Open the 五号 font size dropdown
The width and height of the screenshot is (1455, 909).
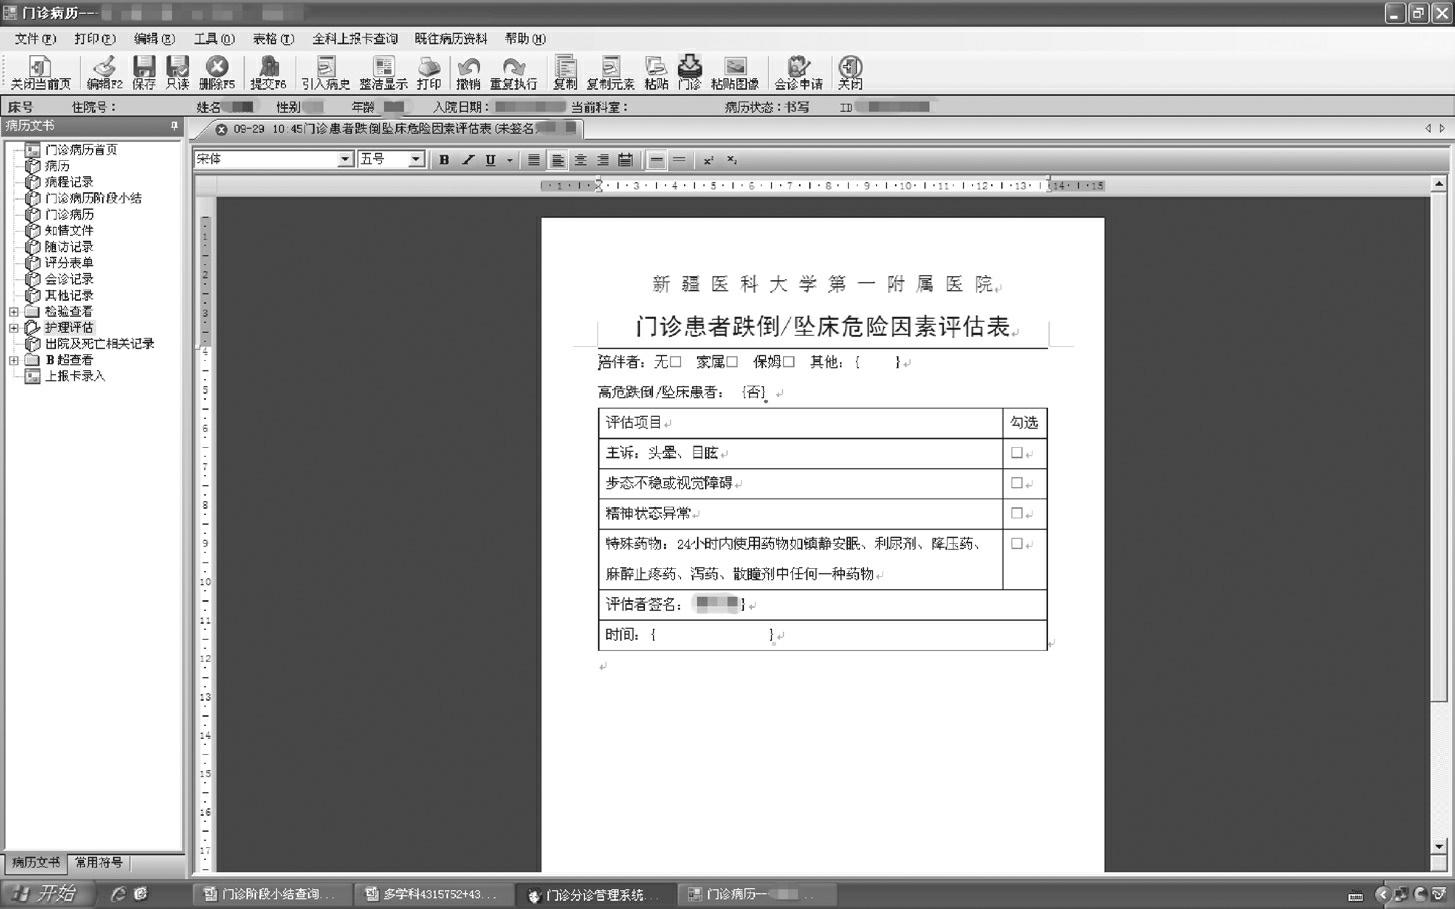416,159
